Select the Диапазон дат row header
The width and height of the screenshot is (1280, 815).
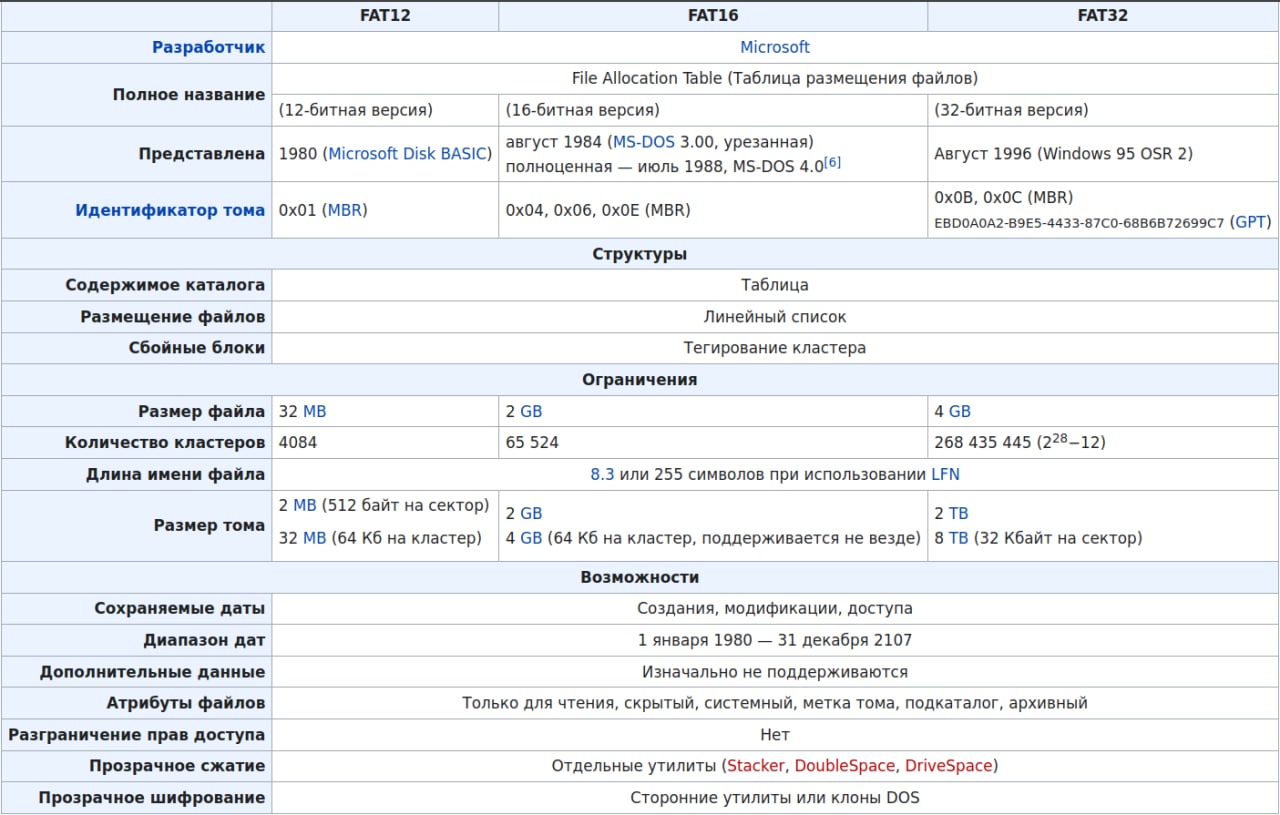click(x=136, y=640)
